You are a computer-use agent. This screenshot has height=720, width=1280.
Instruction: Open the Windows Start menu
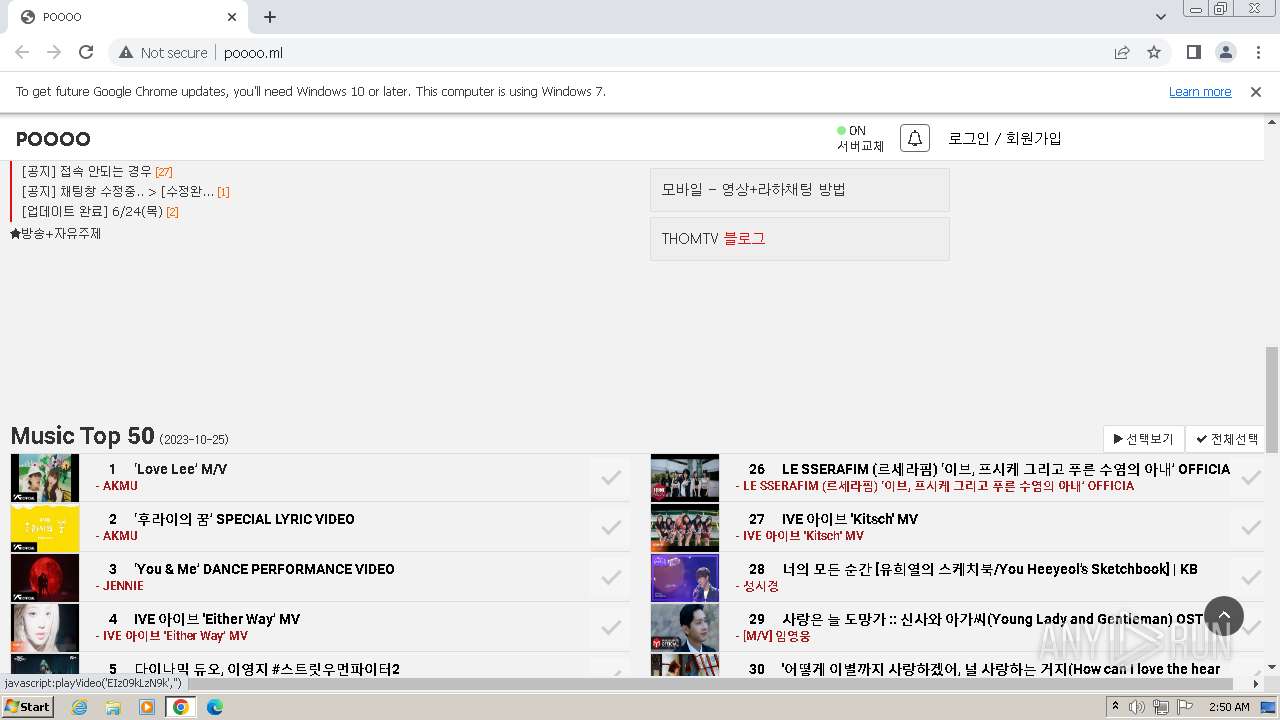[28, 707]
